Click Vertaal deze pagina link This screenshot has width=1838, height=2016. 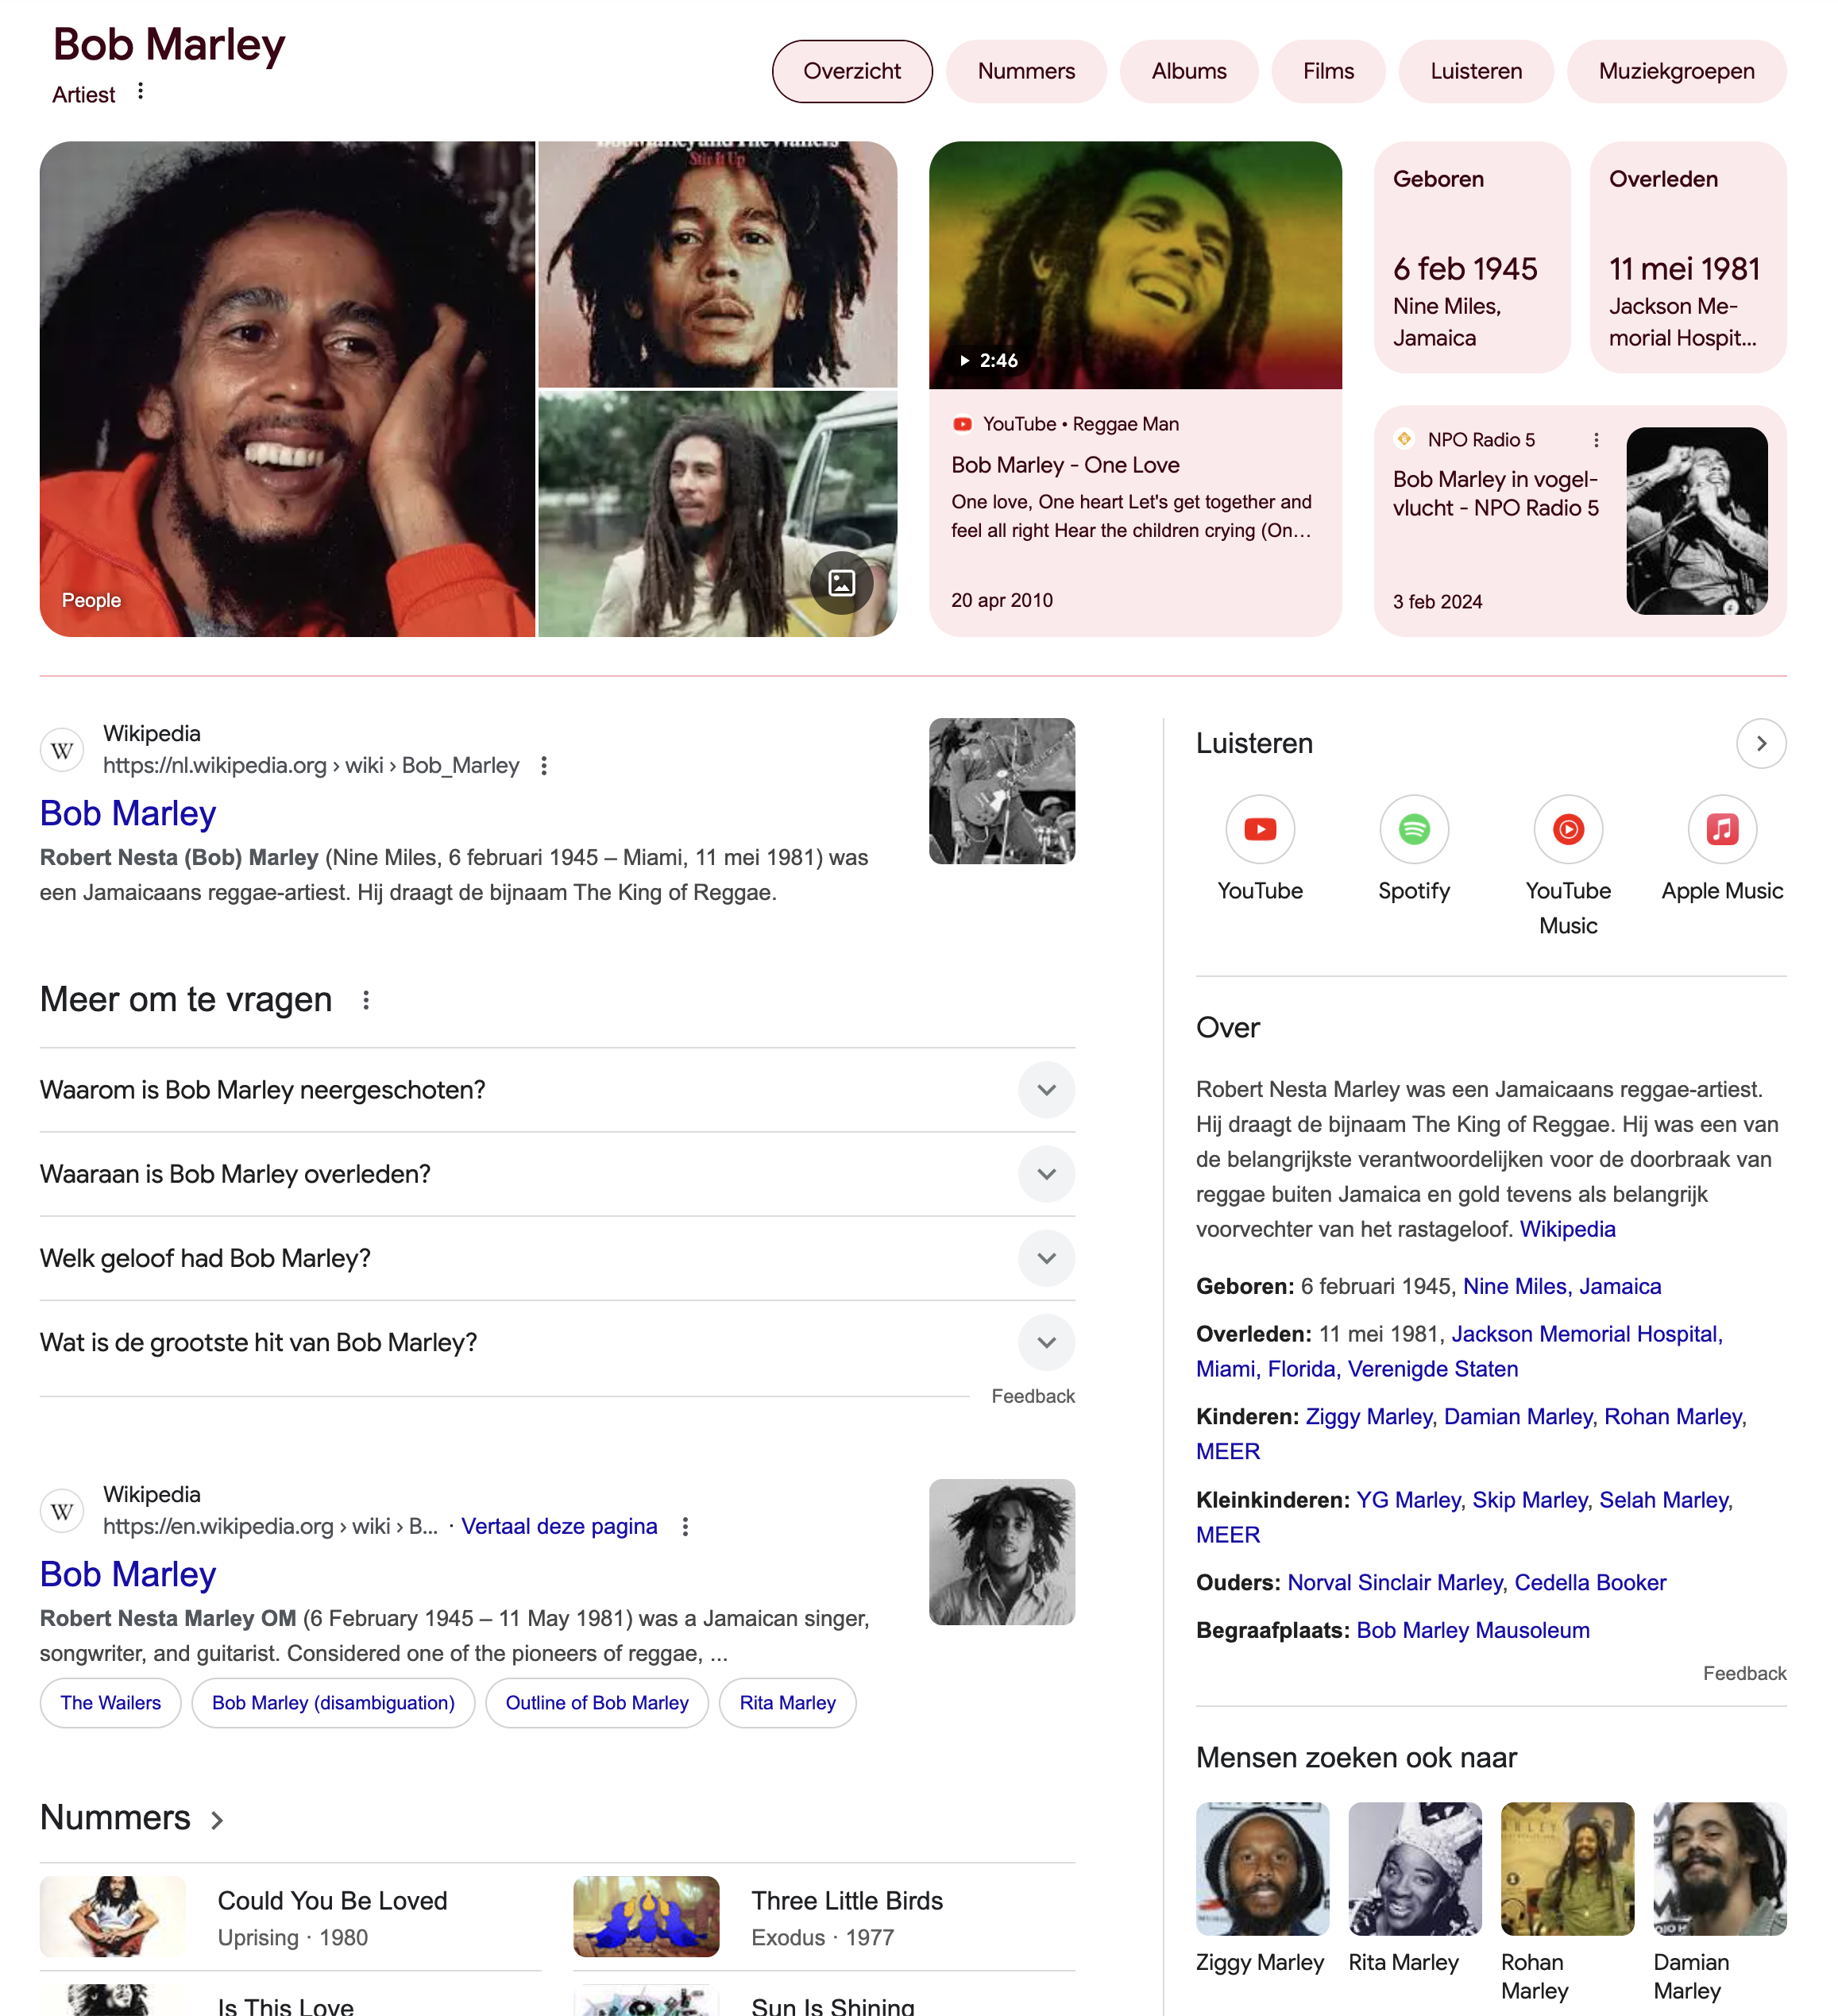click(x=559, y=1526)
